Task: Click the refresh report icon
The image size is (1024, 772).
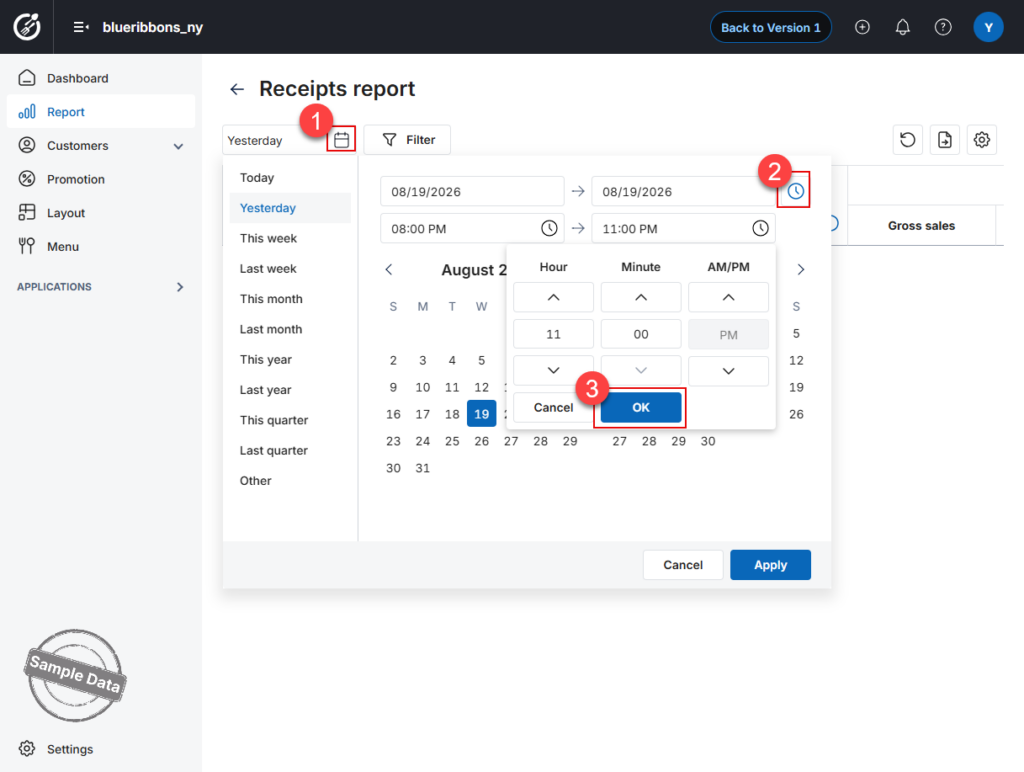Action: [x=907, y=140]
